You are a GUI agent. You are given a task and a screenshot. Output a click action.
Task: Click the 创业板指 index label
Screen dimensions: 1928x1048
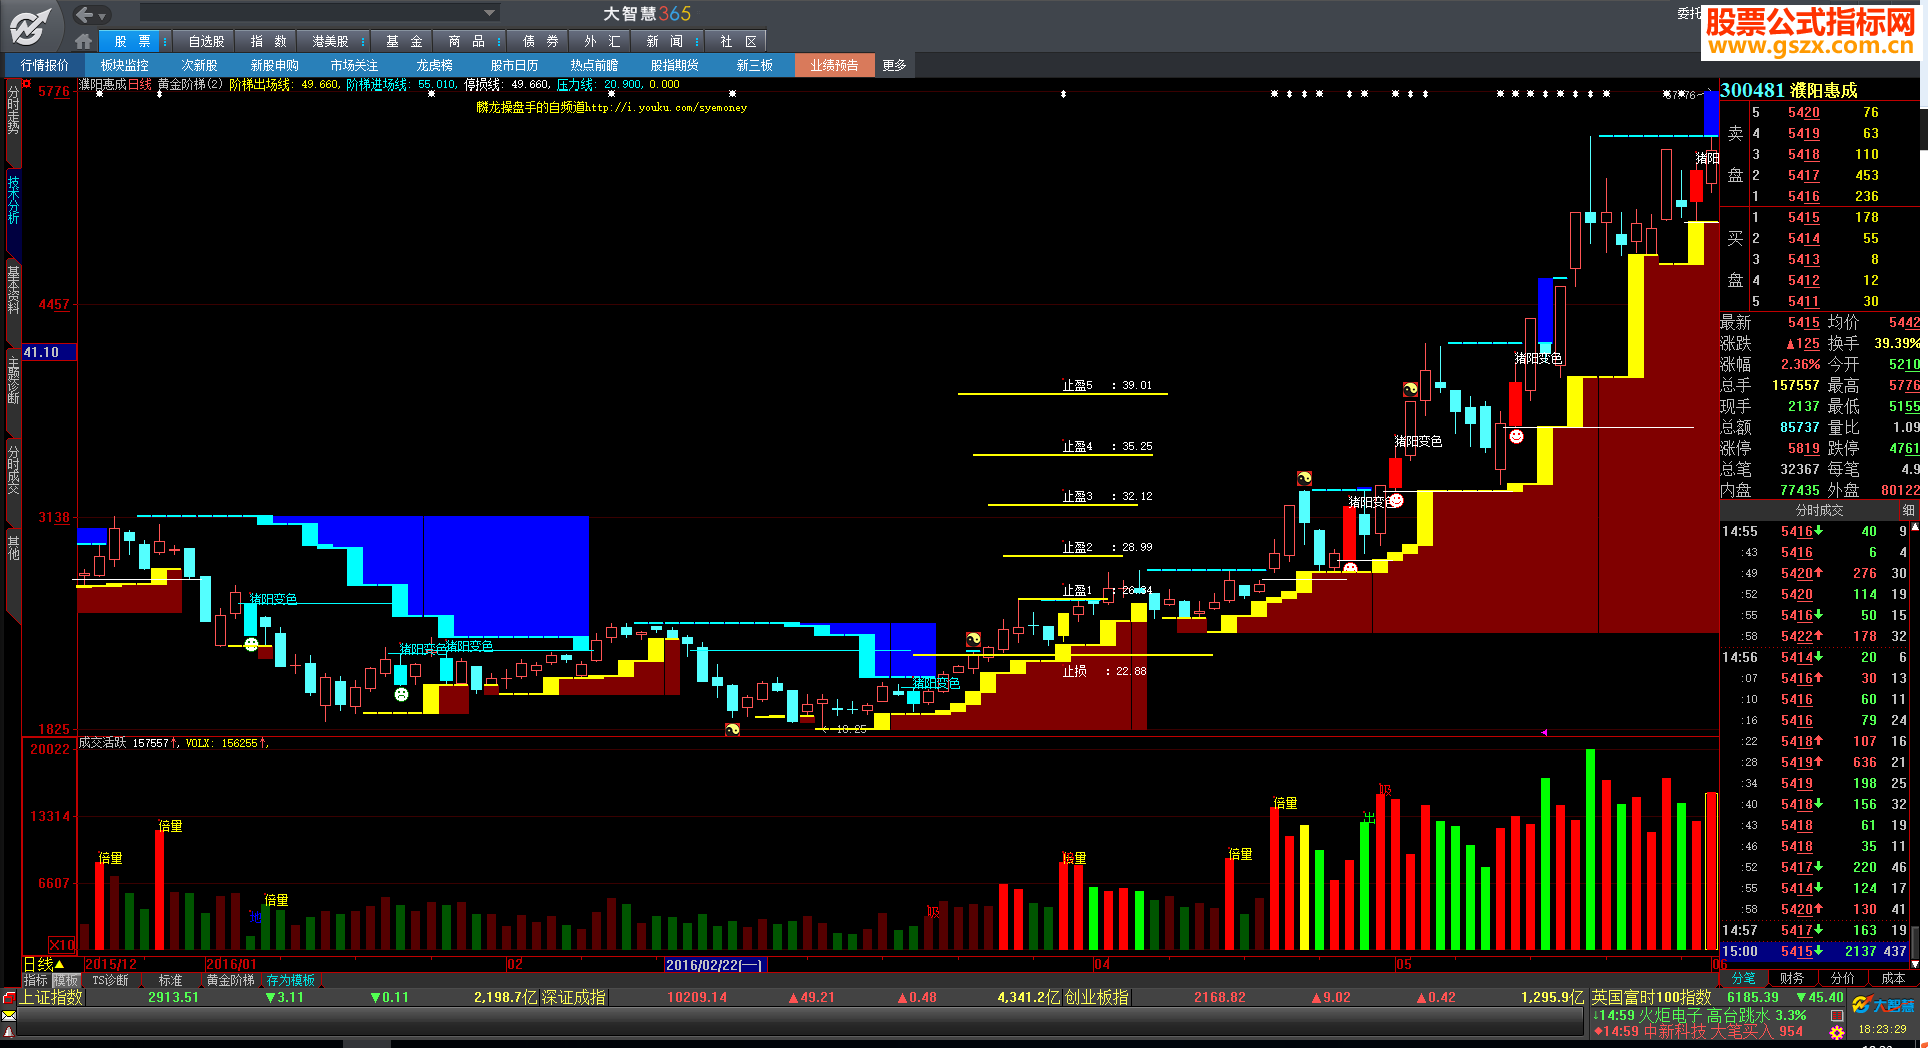(x=1096, y=997)
